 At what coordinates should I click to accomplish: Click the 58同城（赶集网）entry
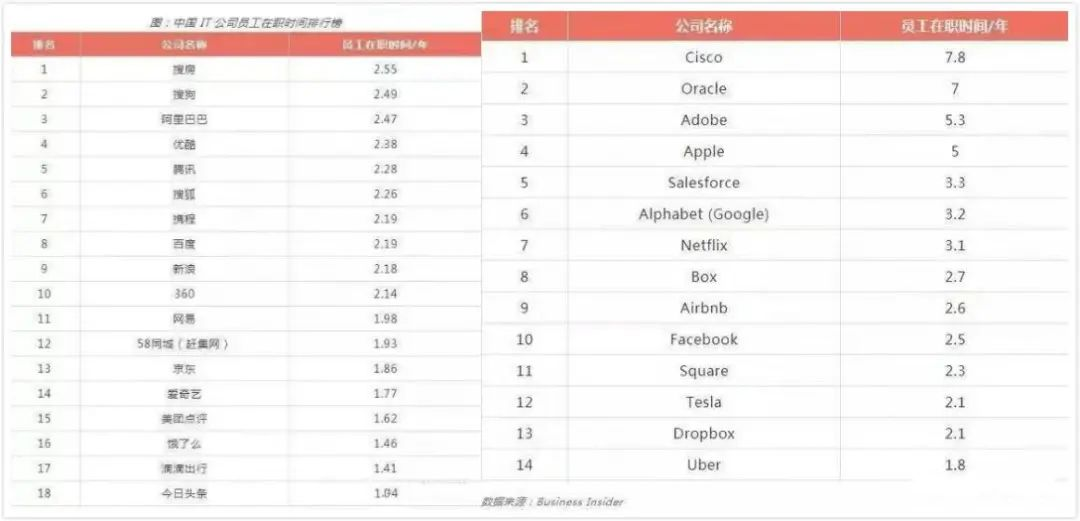[x=183, y=344]
